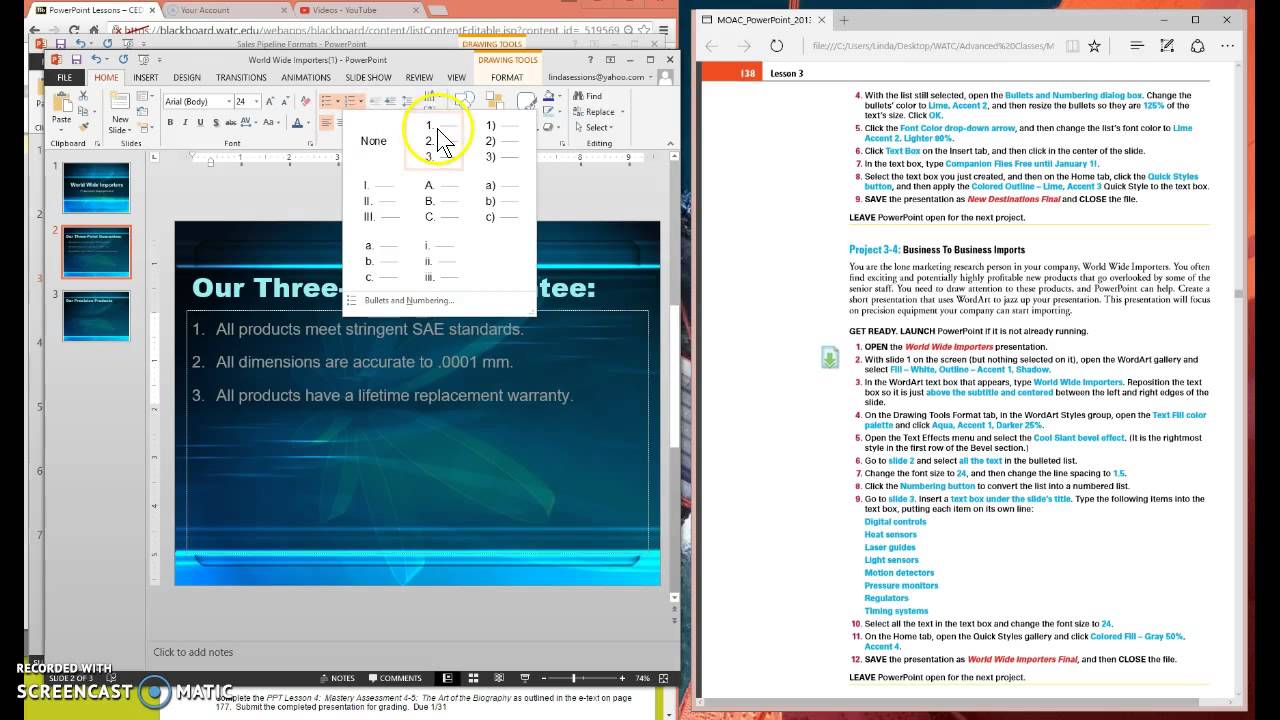Open the Font Color dropdown arrow

pos(309,123)
